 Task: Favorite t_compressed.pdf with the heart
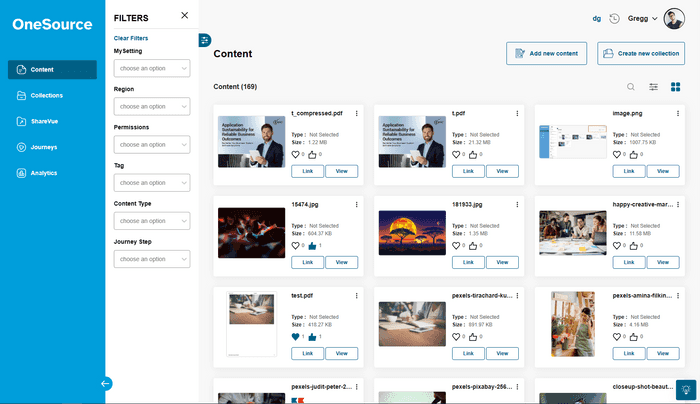(x=295, y=154)
